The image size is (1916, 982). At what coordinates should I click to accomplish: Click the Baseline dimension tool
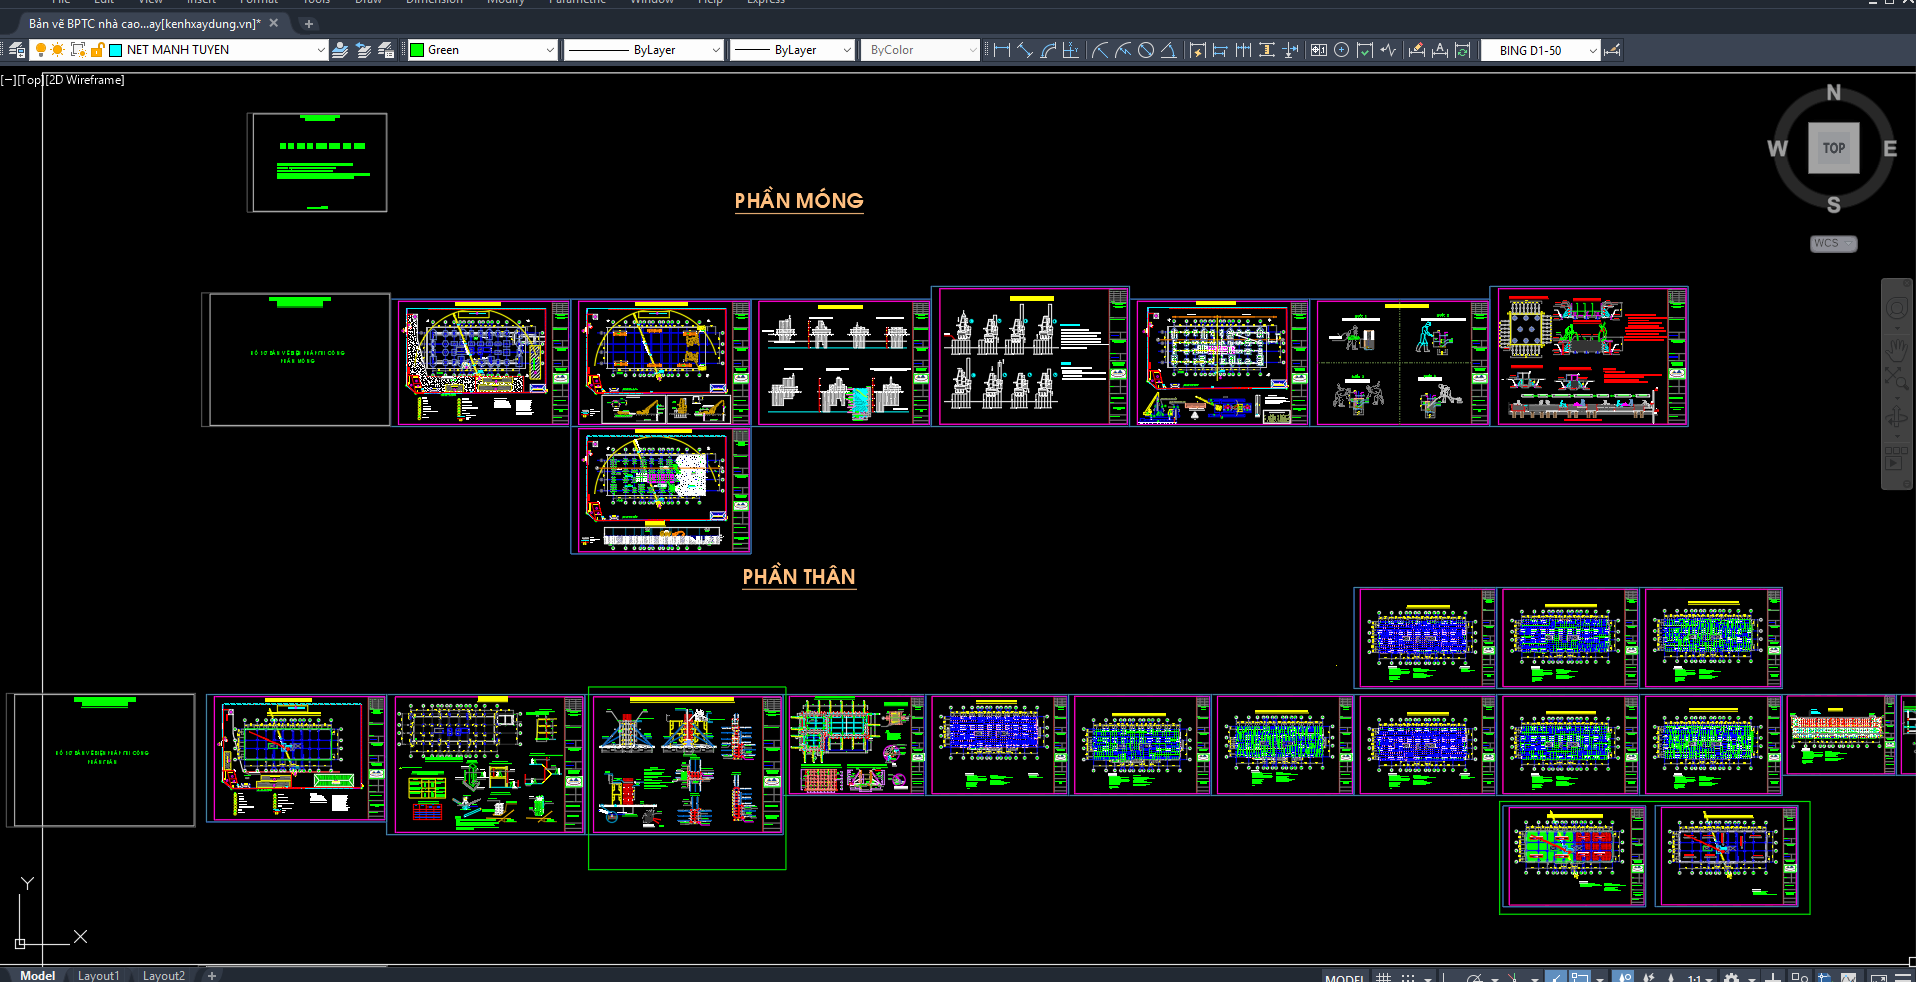coord(1220,50)
